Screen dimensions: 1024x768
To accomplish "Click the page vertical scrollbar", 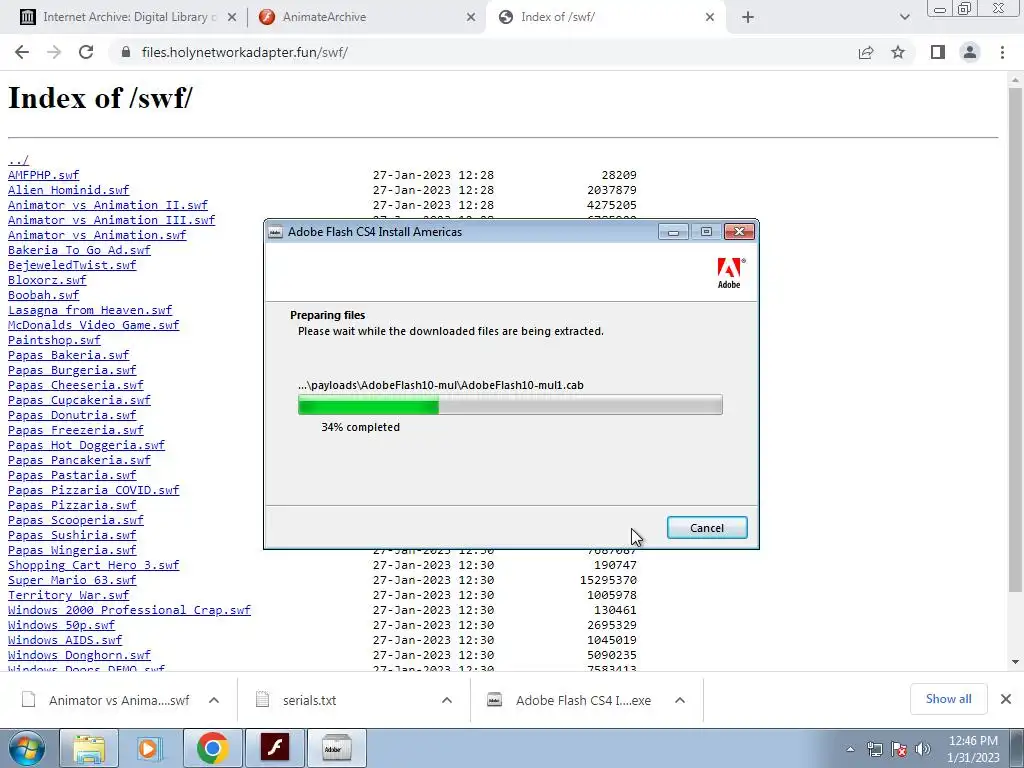I will (1015, 340).
